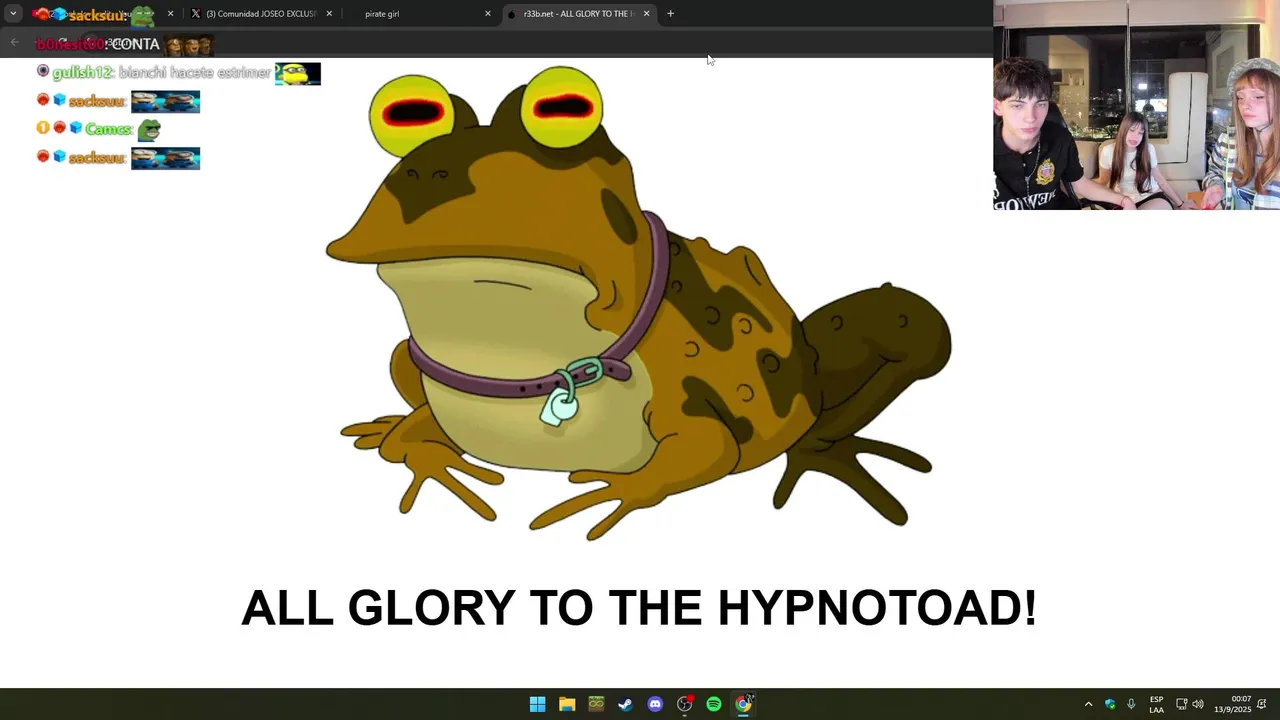
Task: Open the notification center icon
Action: click(1263, 704)
